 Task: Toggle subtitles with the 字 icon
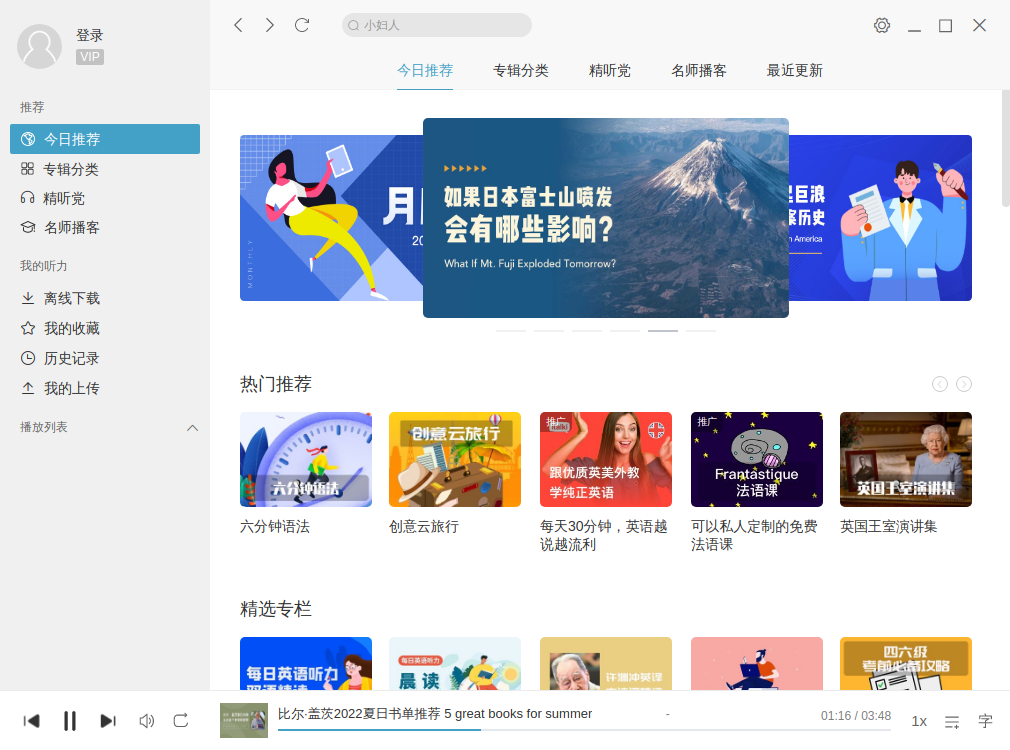pyautogui.click(x=986, y=721)
